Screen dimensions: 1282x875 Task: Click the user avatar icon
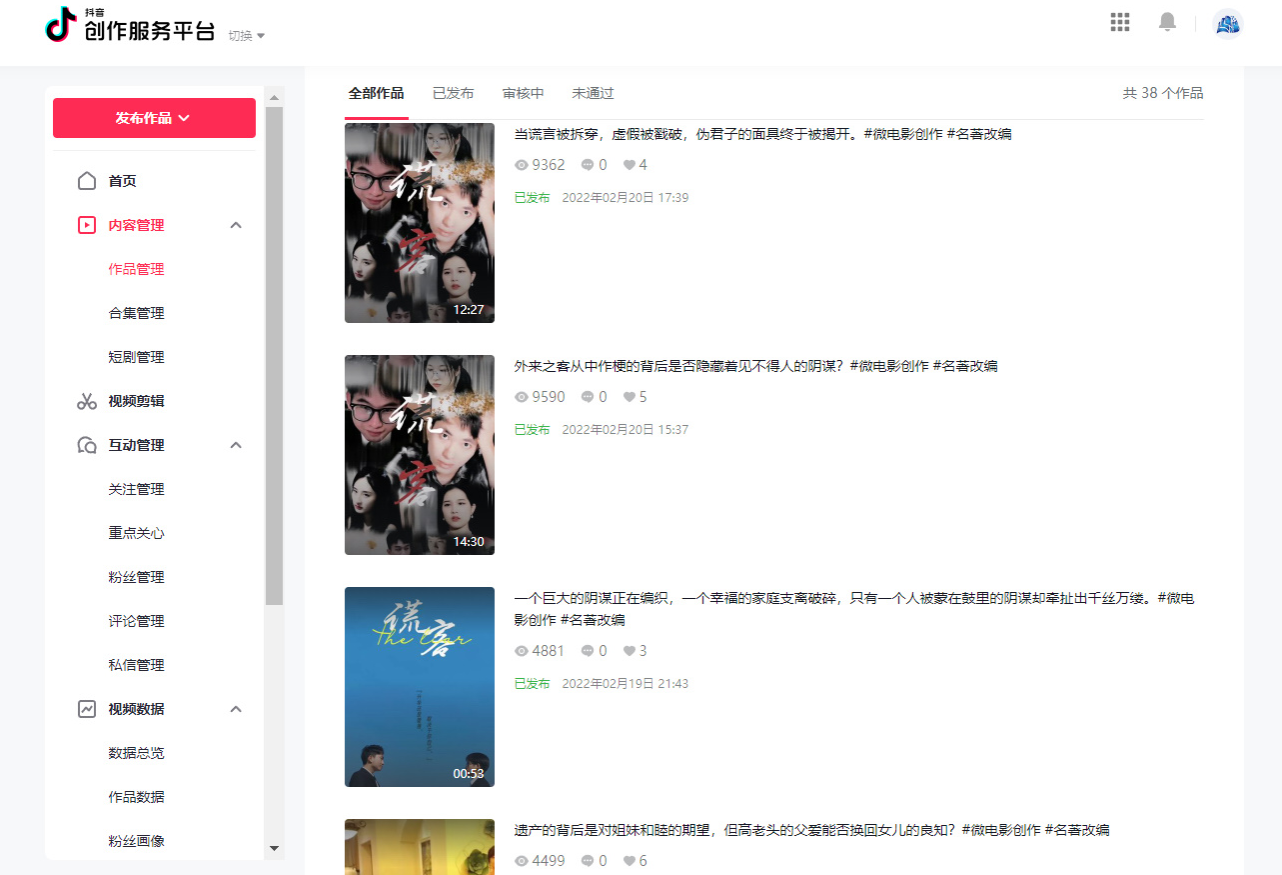coord(1227,24)
